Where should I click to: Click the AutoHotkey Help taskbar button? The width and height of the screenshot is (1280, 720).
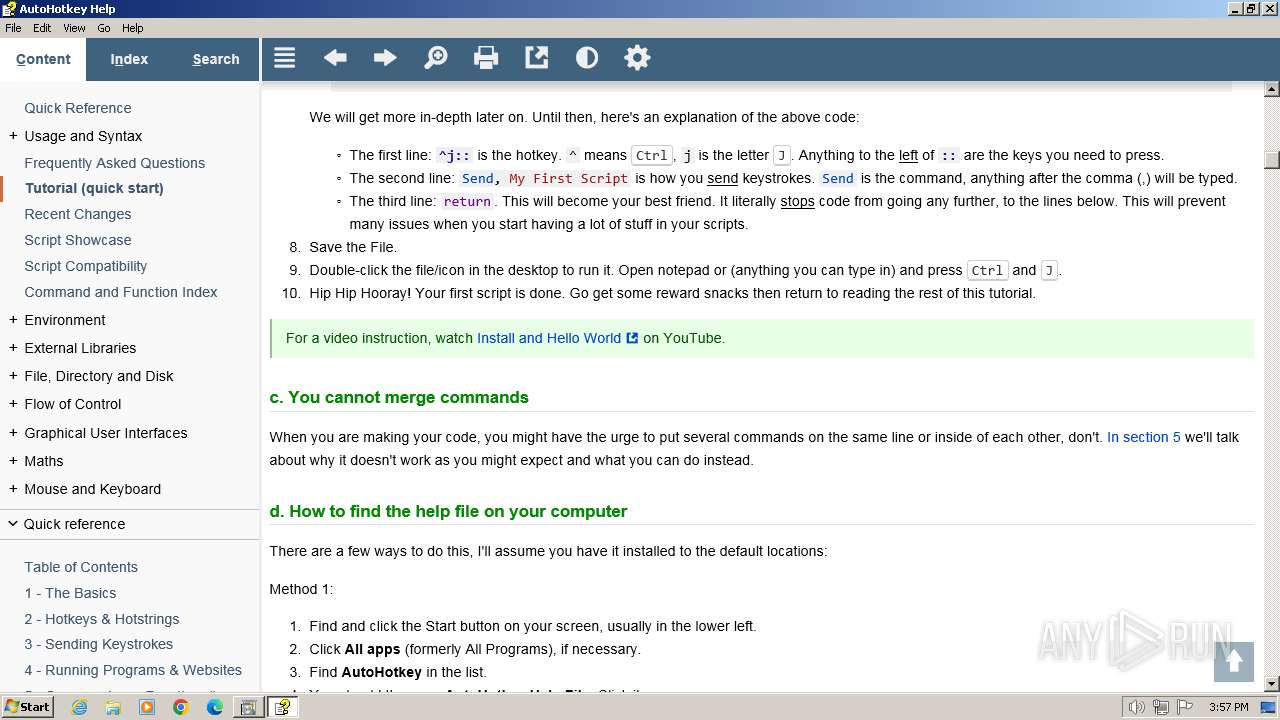click(x=283, y=707)
